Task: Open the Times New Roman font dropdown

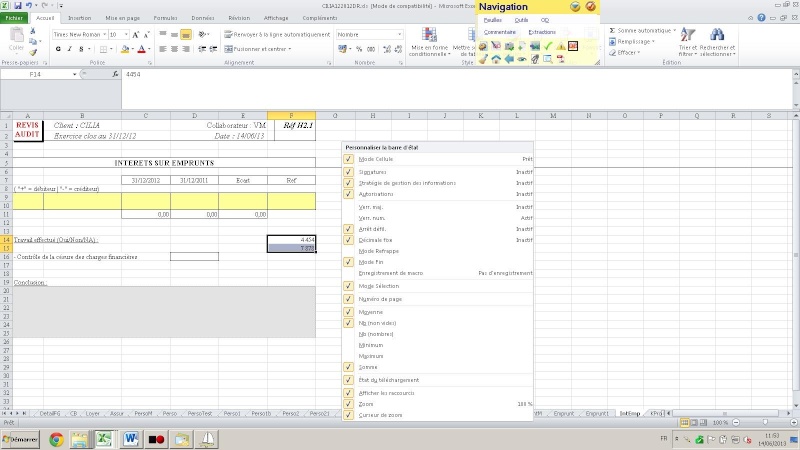Action: [x=105, y=35]
